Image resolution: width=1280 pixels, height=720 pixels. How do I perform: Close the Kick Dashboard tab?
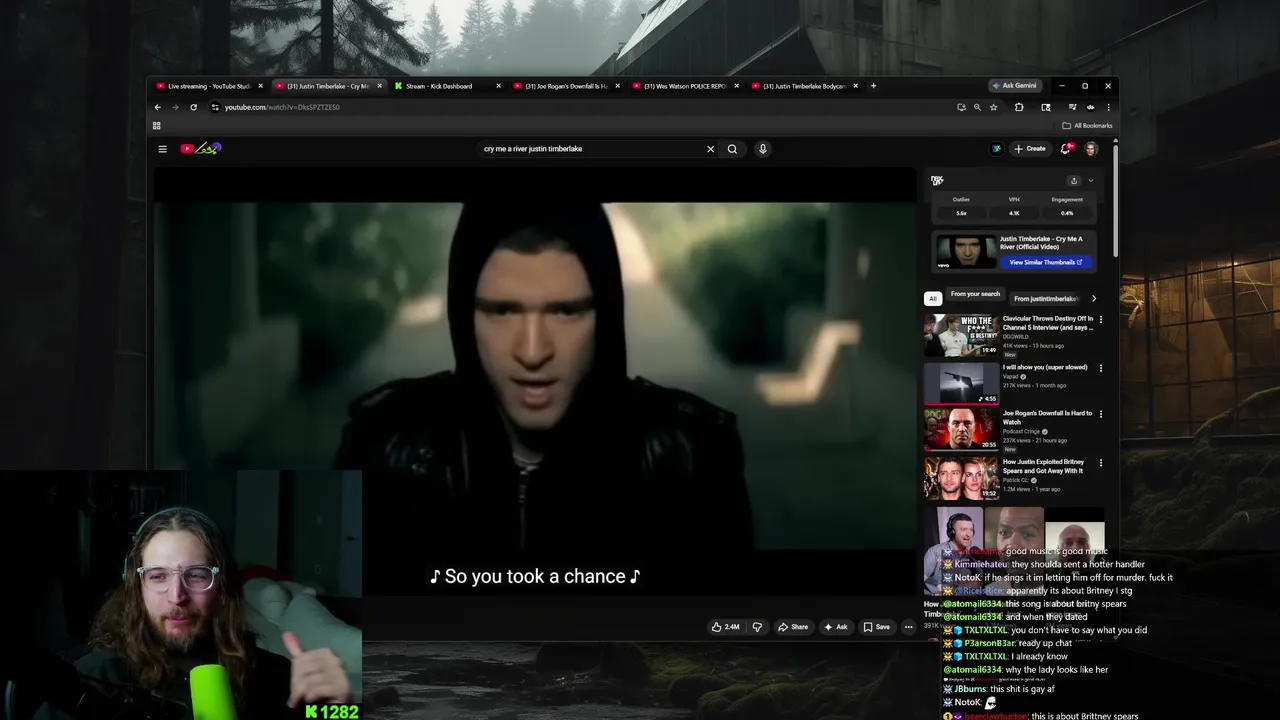[498, 86]
